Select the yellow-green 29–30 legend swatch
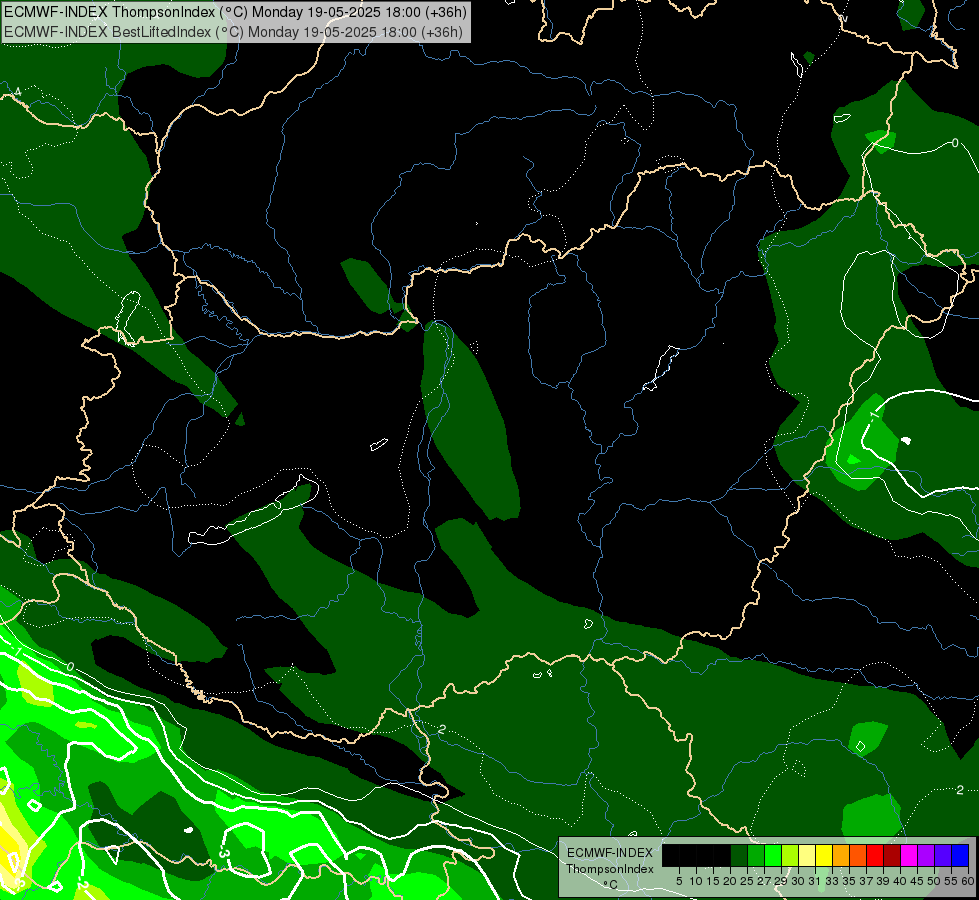This screenshot has width=979, height=900. tap(790, 855)
